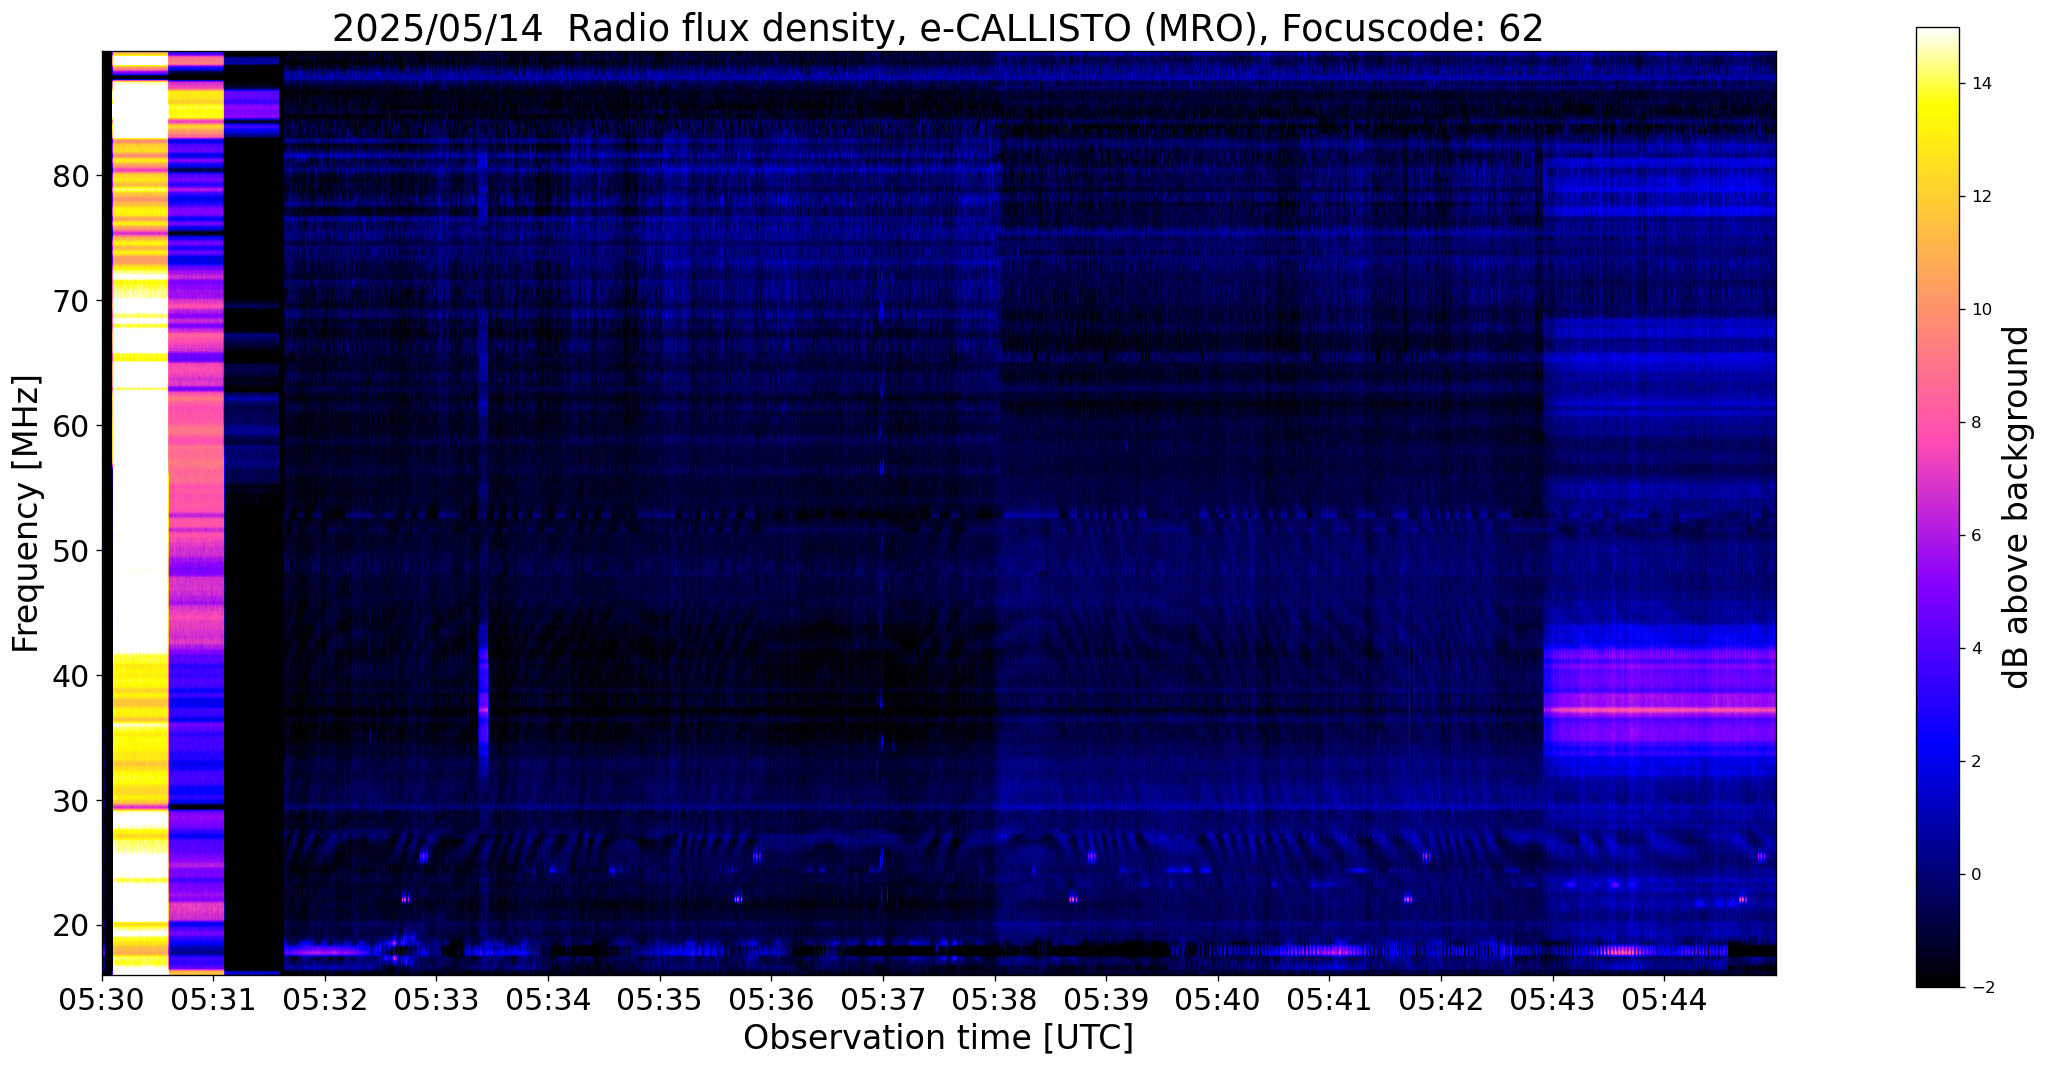The width and height of the screenshot is (2047, 1067).
Task: Click the 05:41 time tick label
Action: click(1329, 998)
